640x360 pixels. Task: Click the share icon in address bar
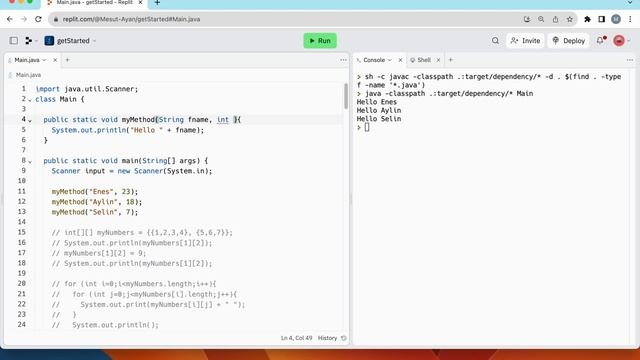tap(555, 19)
